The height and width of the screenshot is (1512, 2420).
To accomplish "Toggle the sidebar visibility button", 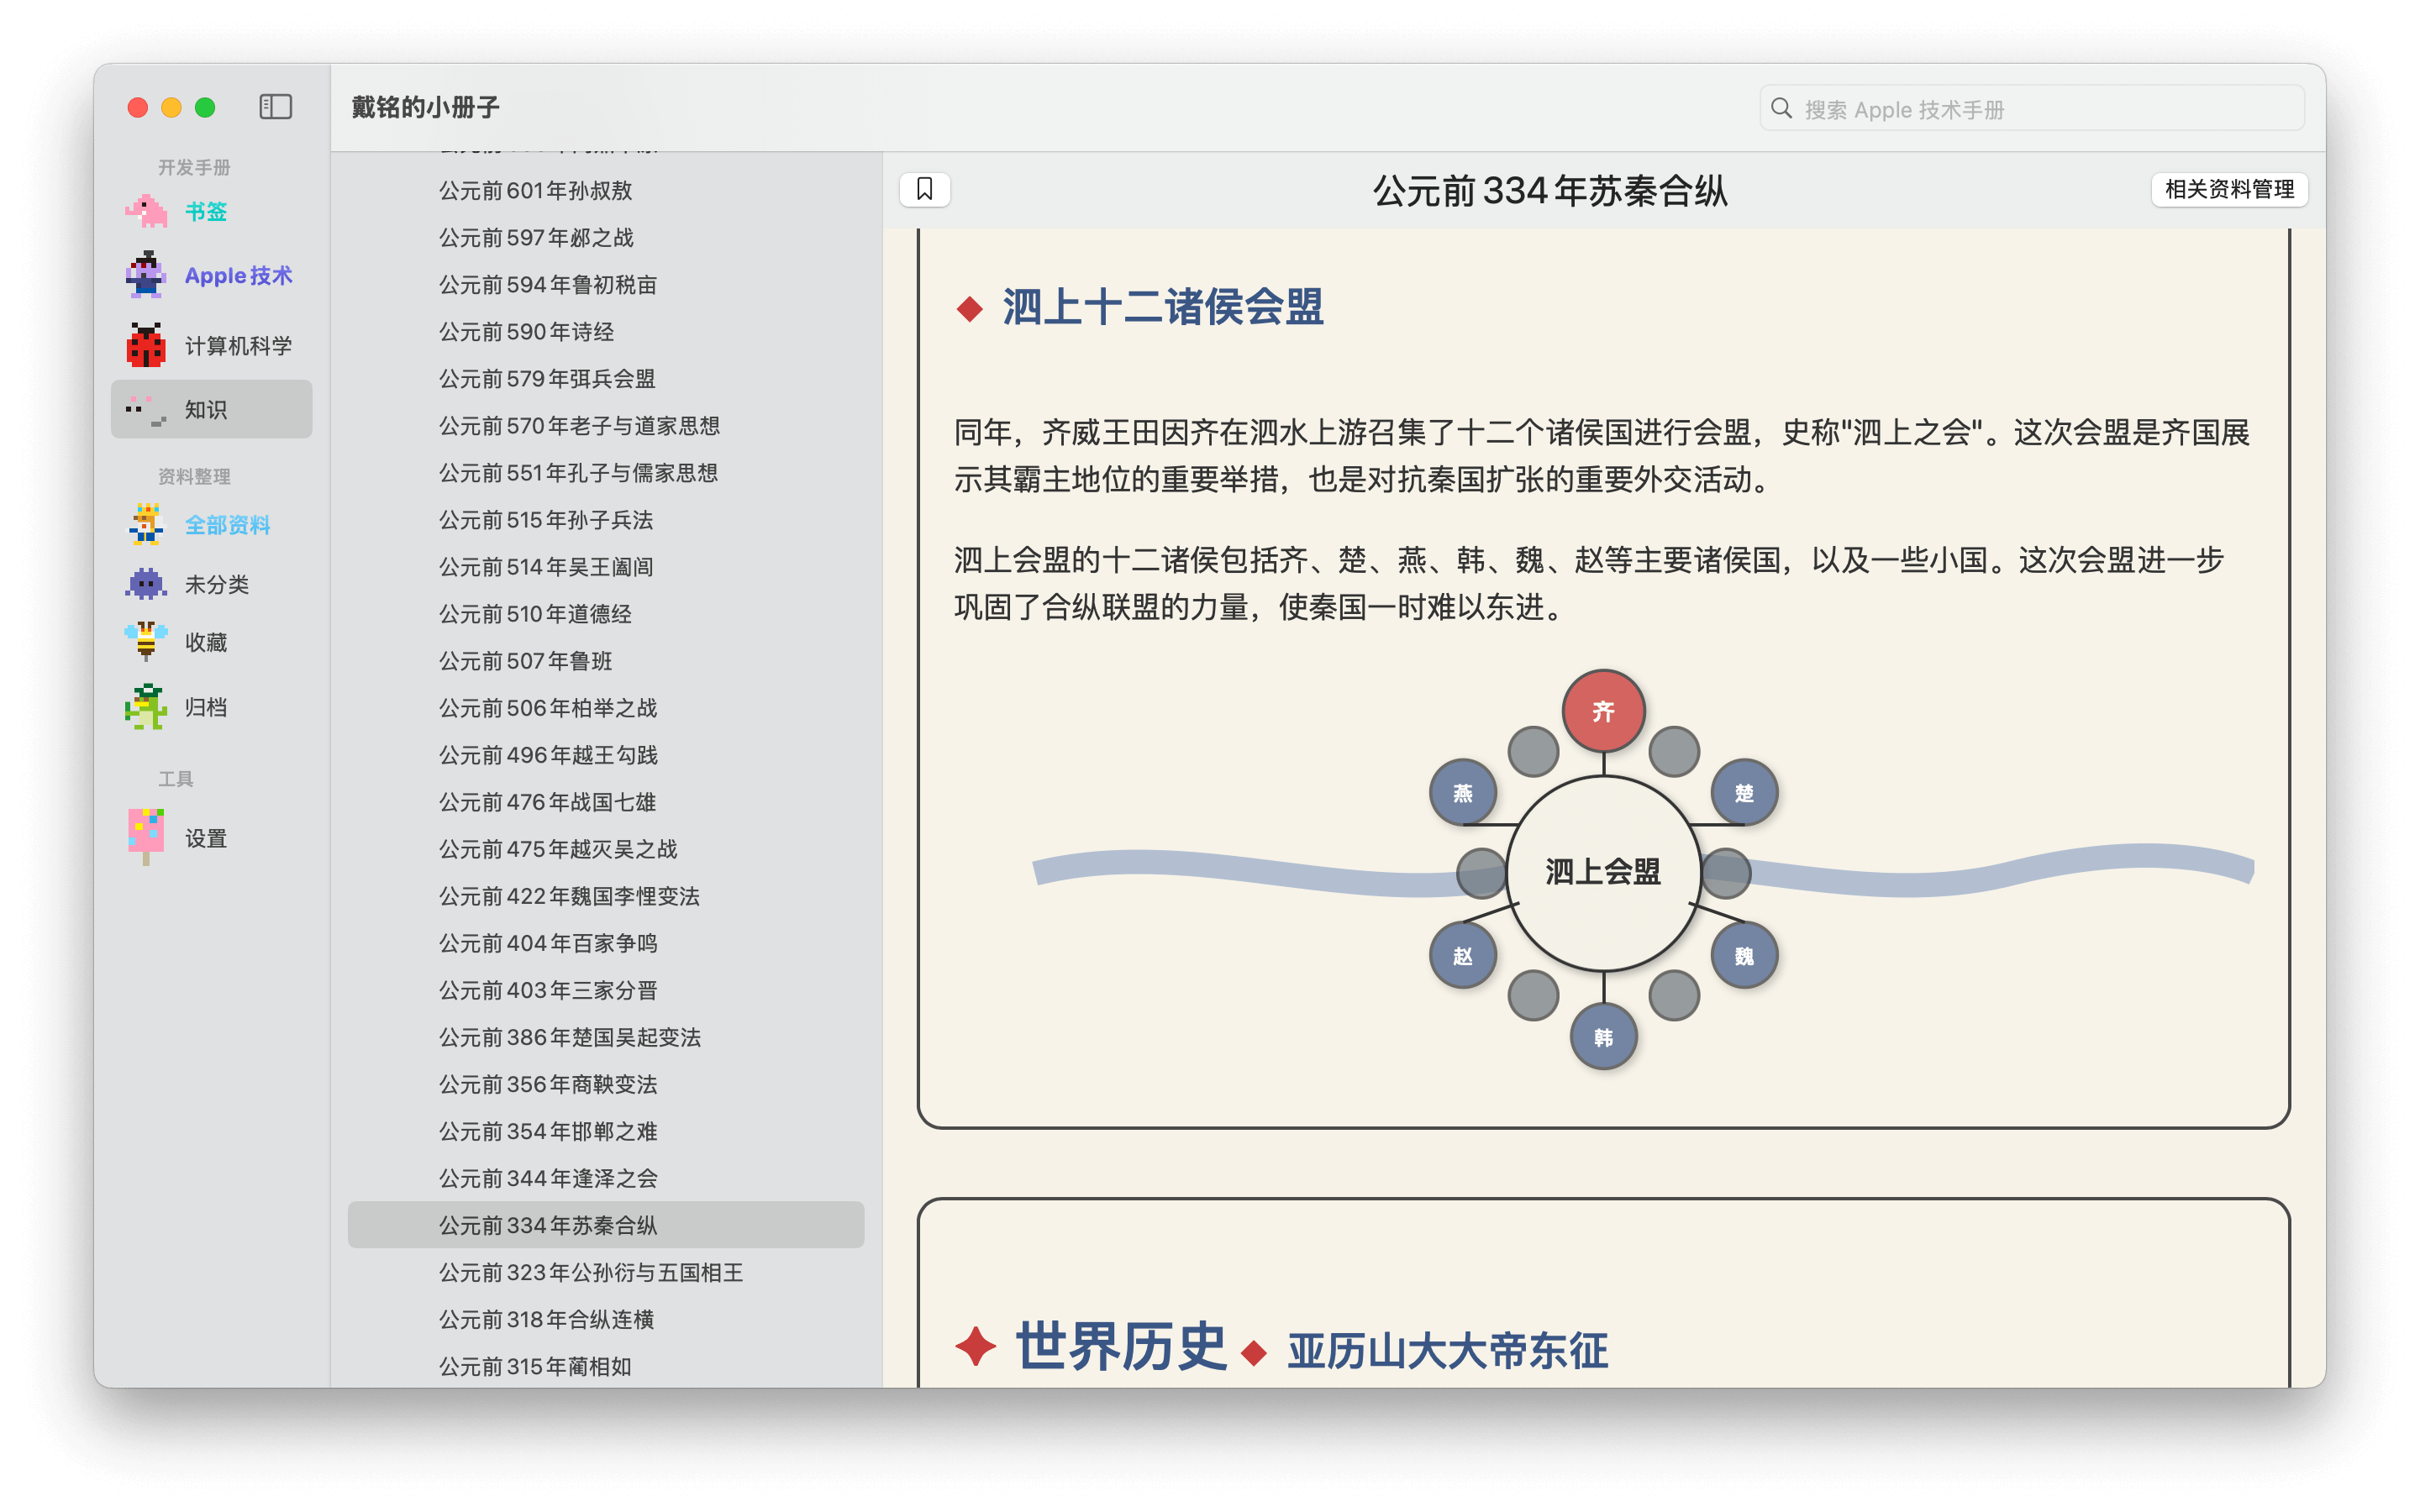I will coord(275,107).
